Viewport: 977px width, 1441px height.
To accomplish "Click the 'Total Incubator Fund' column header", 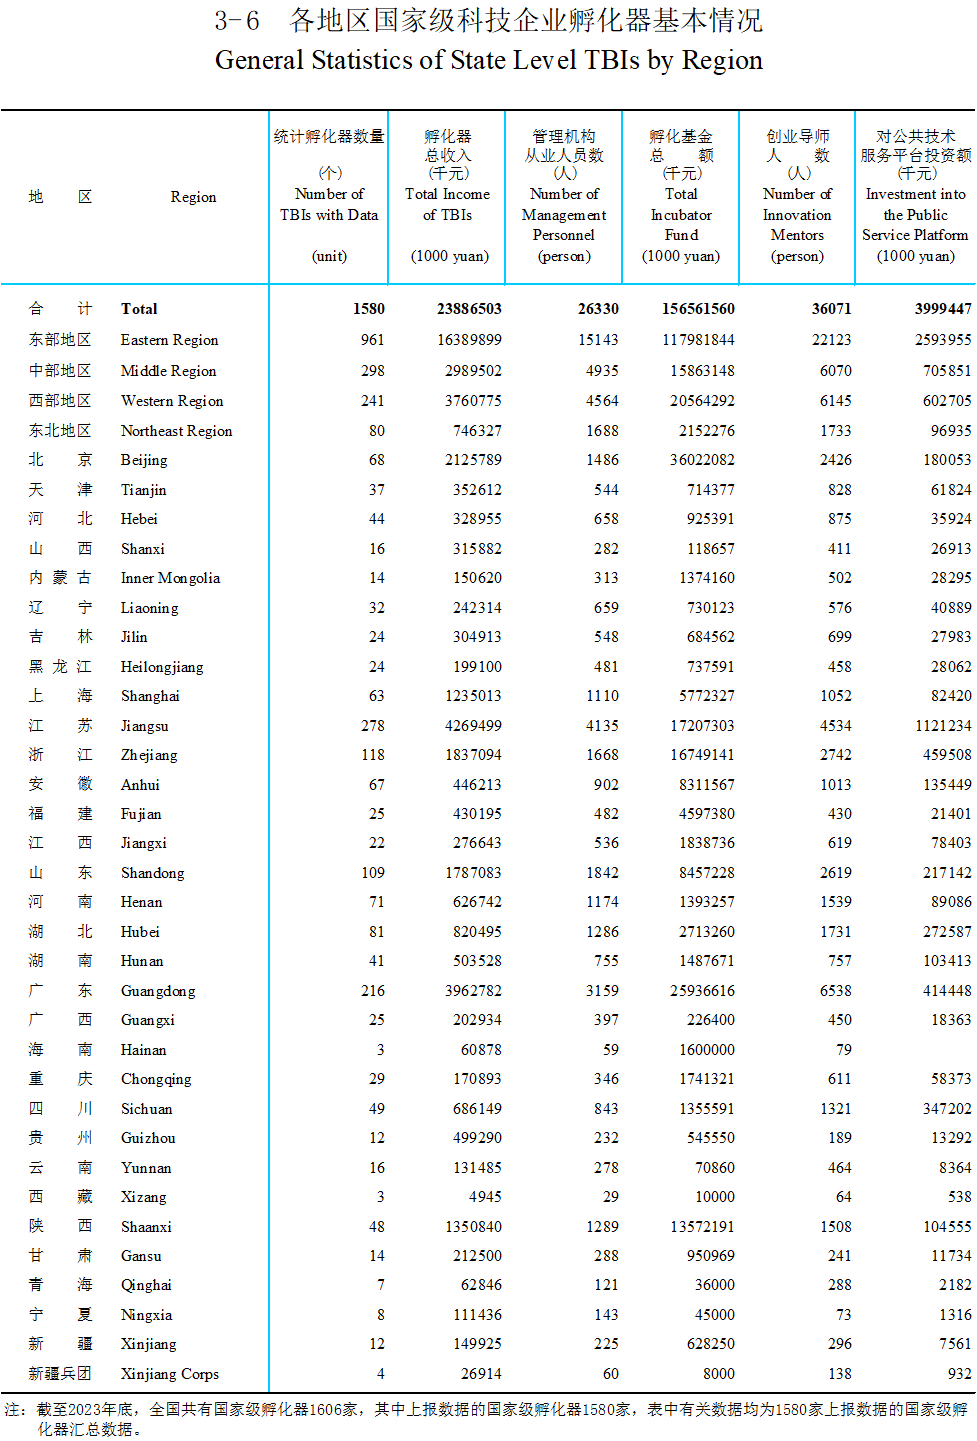I will pyautogui.click(x=681, y=214).
